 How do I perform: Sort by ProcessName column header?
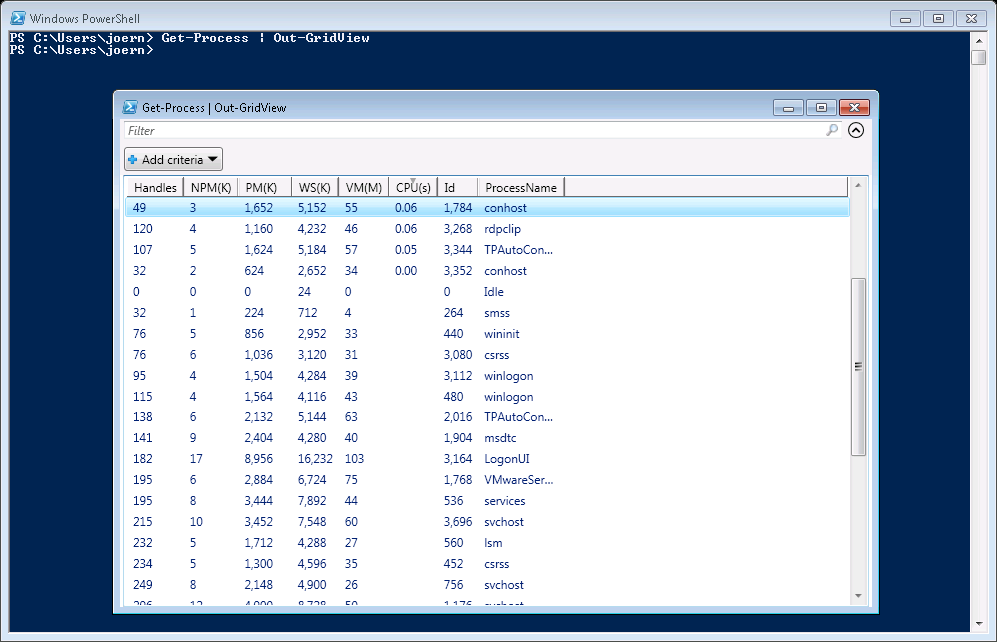point(521,188)
